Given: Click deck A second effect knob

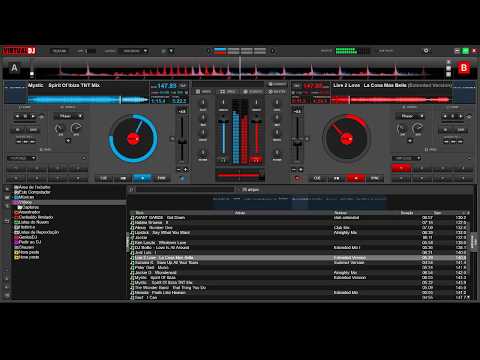Looking at the screenshot, I should coord(76,128).
